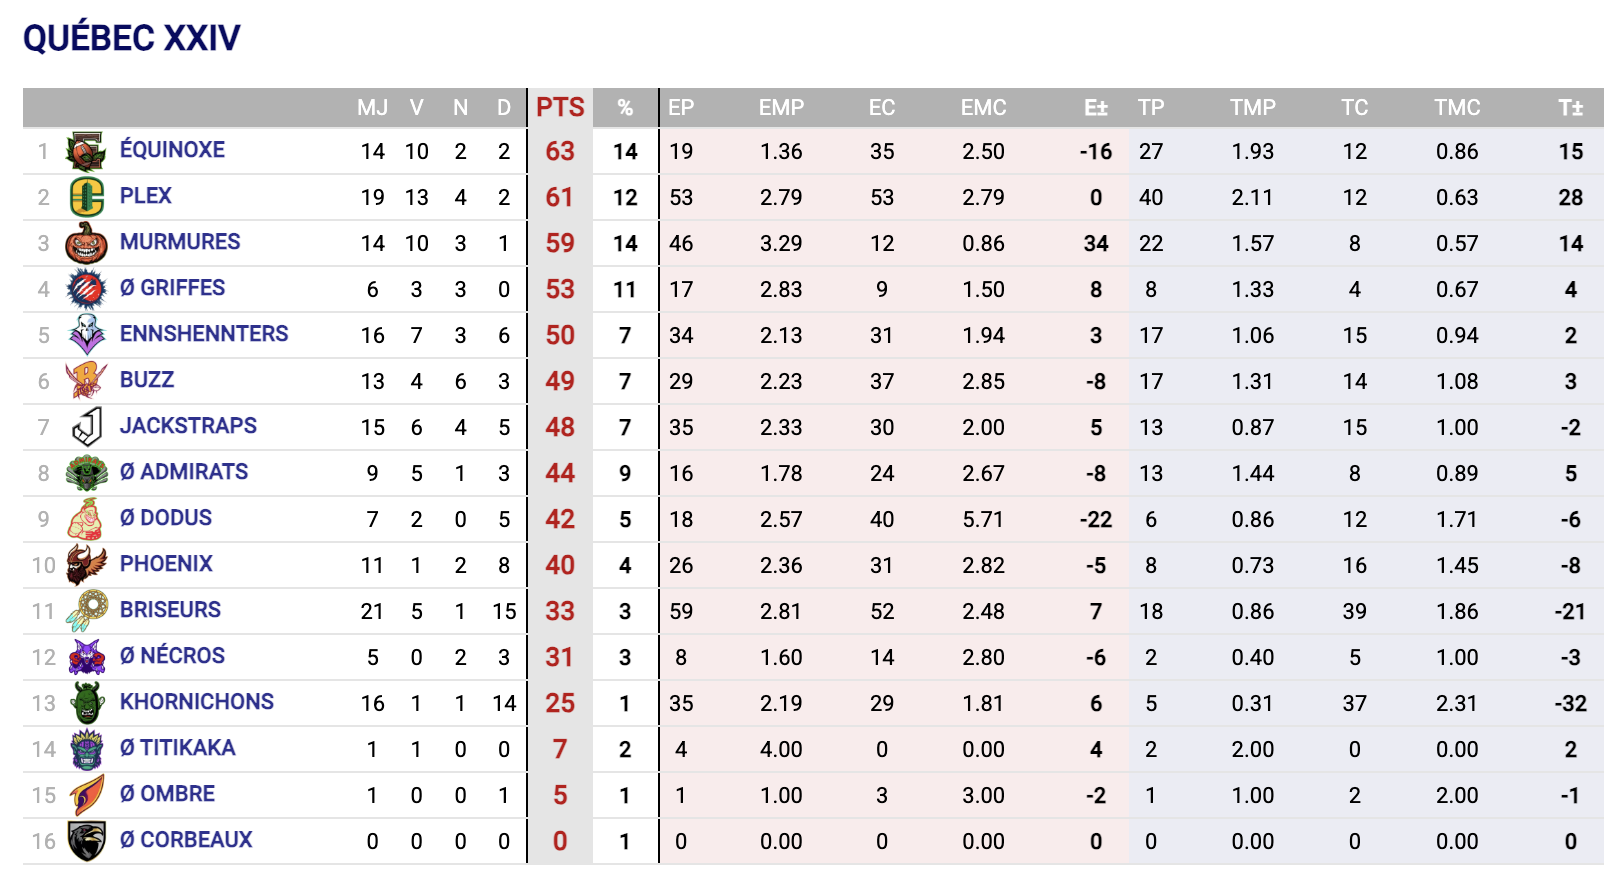The width and height of the screenshot is (1622, 880).
Task: Click the Plex team logo icon
Action: (86, 197)
